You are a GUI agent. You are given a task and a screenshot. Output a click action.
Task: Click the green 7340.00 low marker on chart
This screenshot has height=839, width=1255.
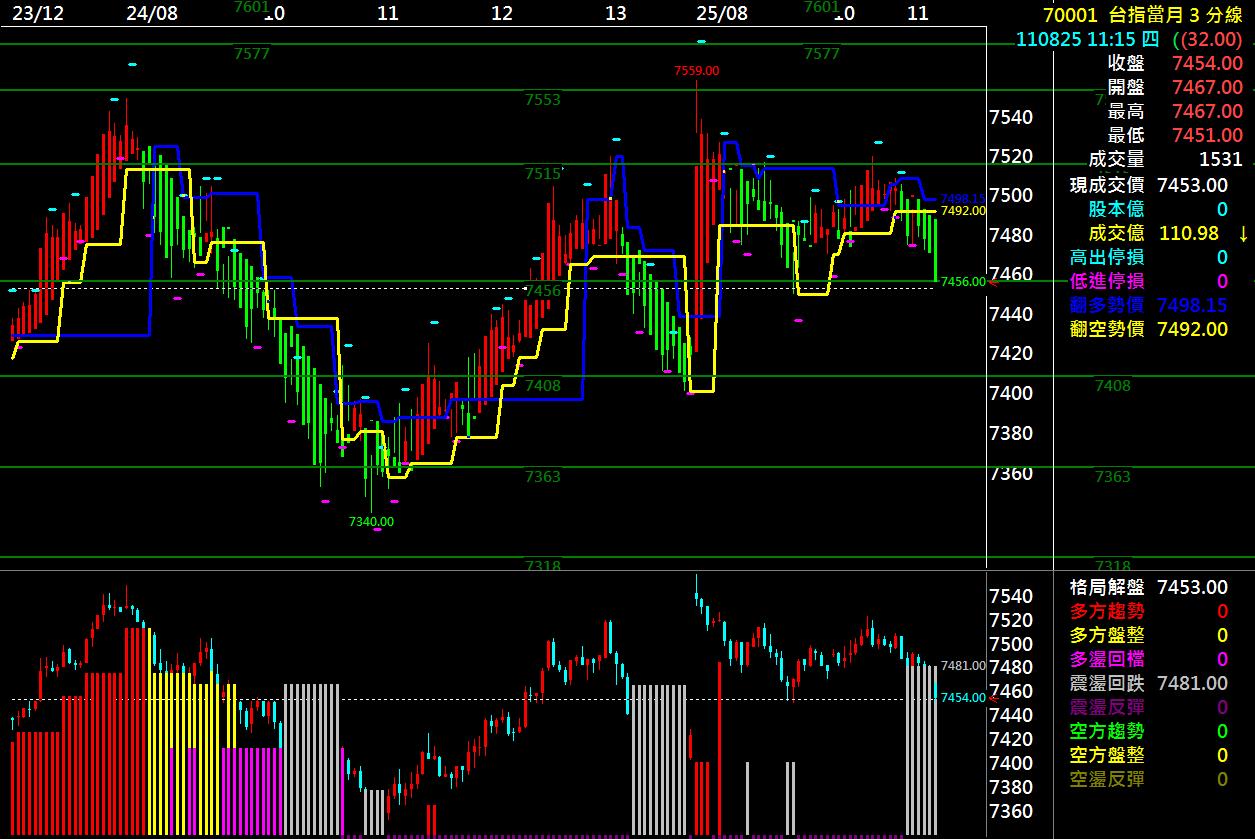(371, 521)
